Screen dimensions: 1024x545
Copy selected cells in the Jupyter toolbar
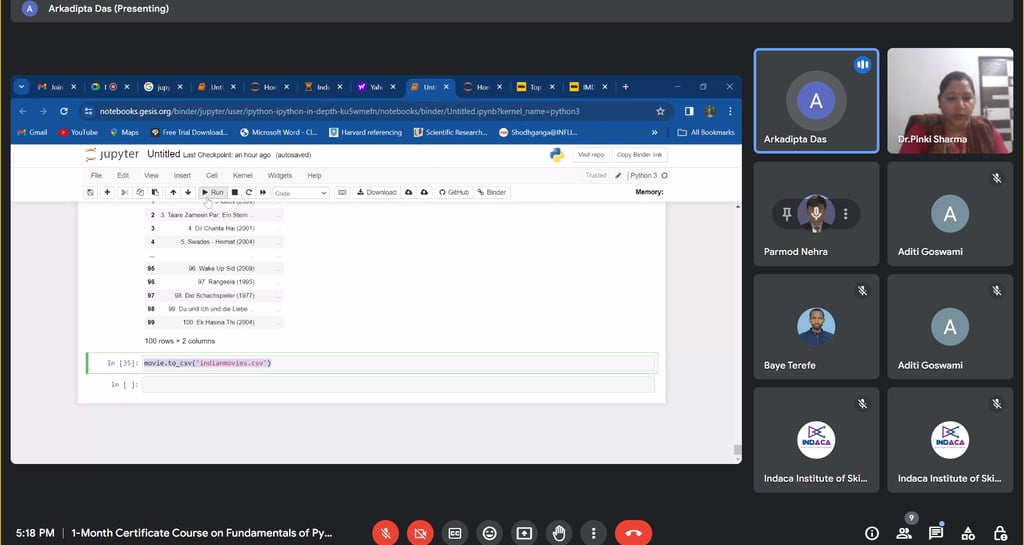pyautogui.click(x=140, y=193)
